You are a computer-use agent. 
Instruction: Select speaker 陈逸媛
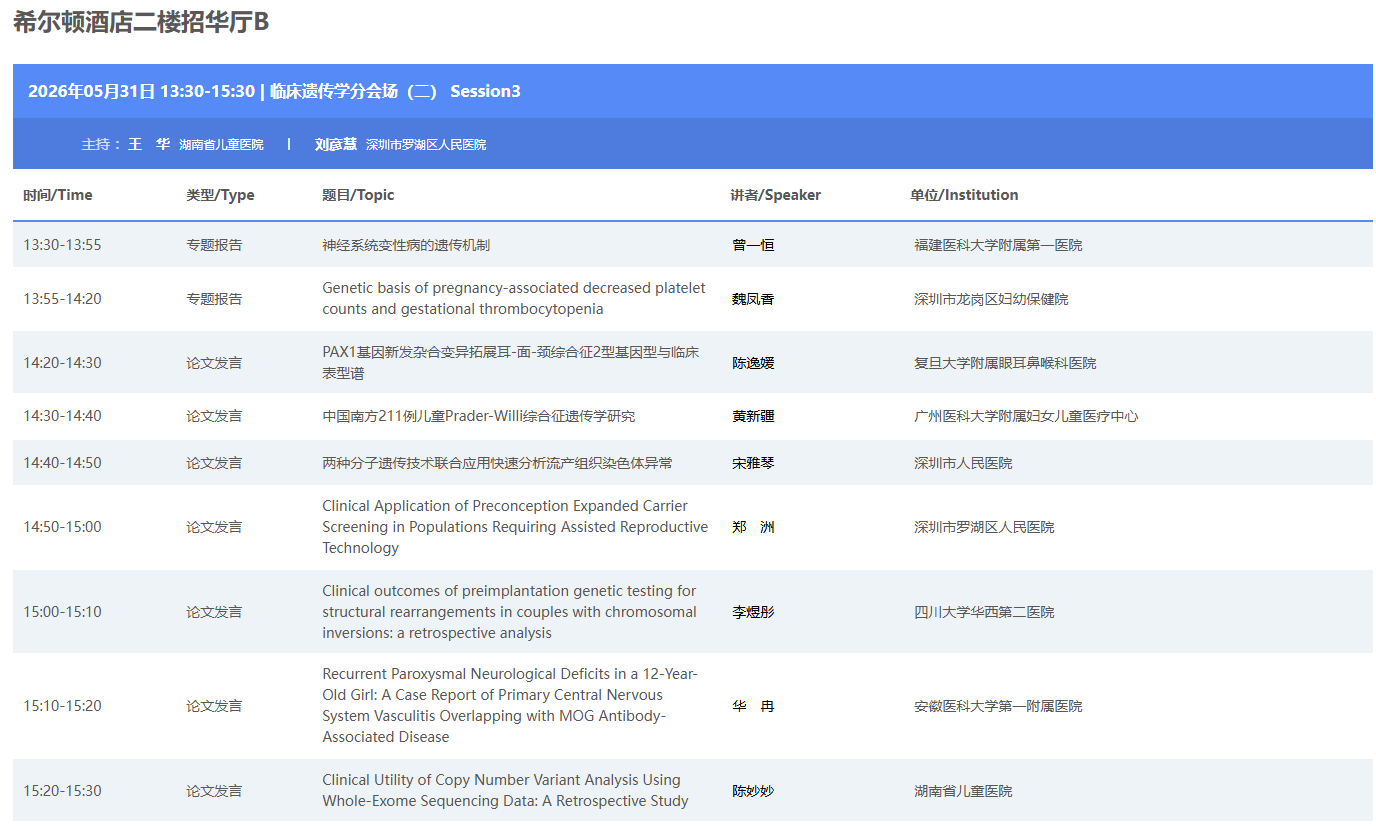point(753,363)
